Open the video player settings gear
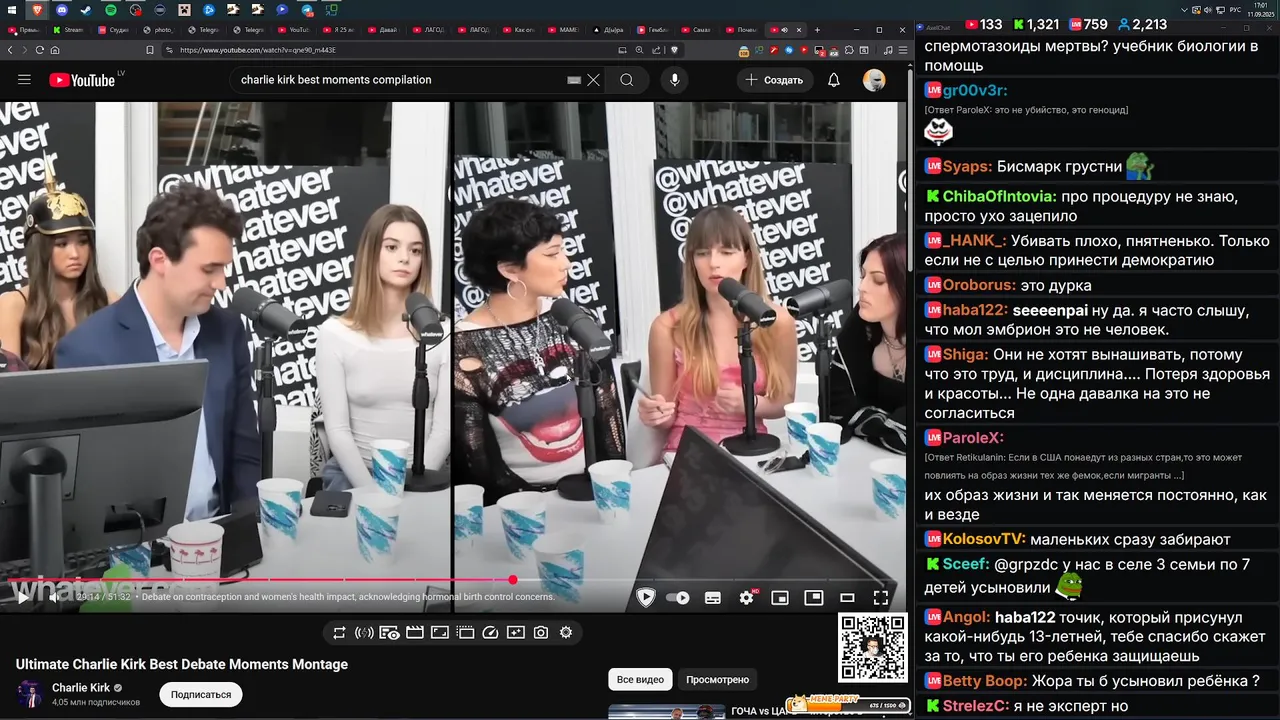Image resolution: width=1280 pixels, height=720 pixels. pyautogui.click(x=746, y=598)
